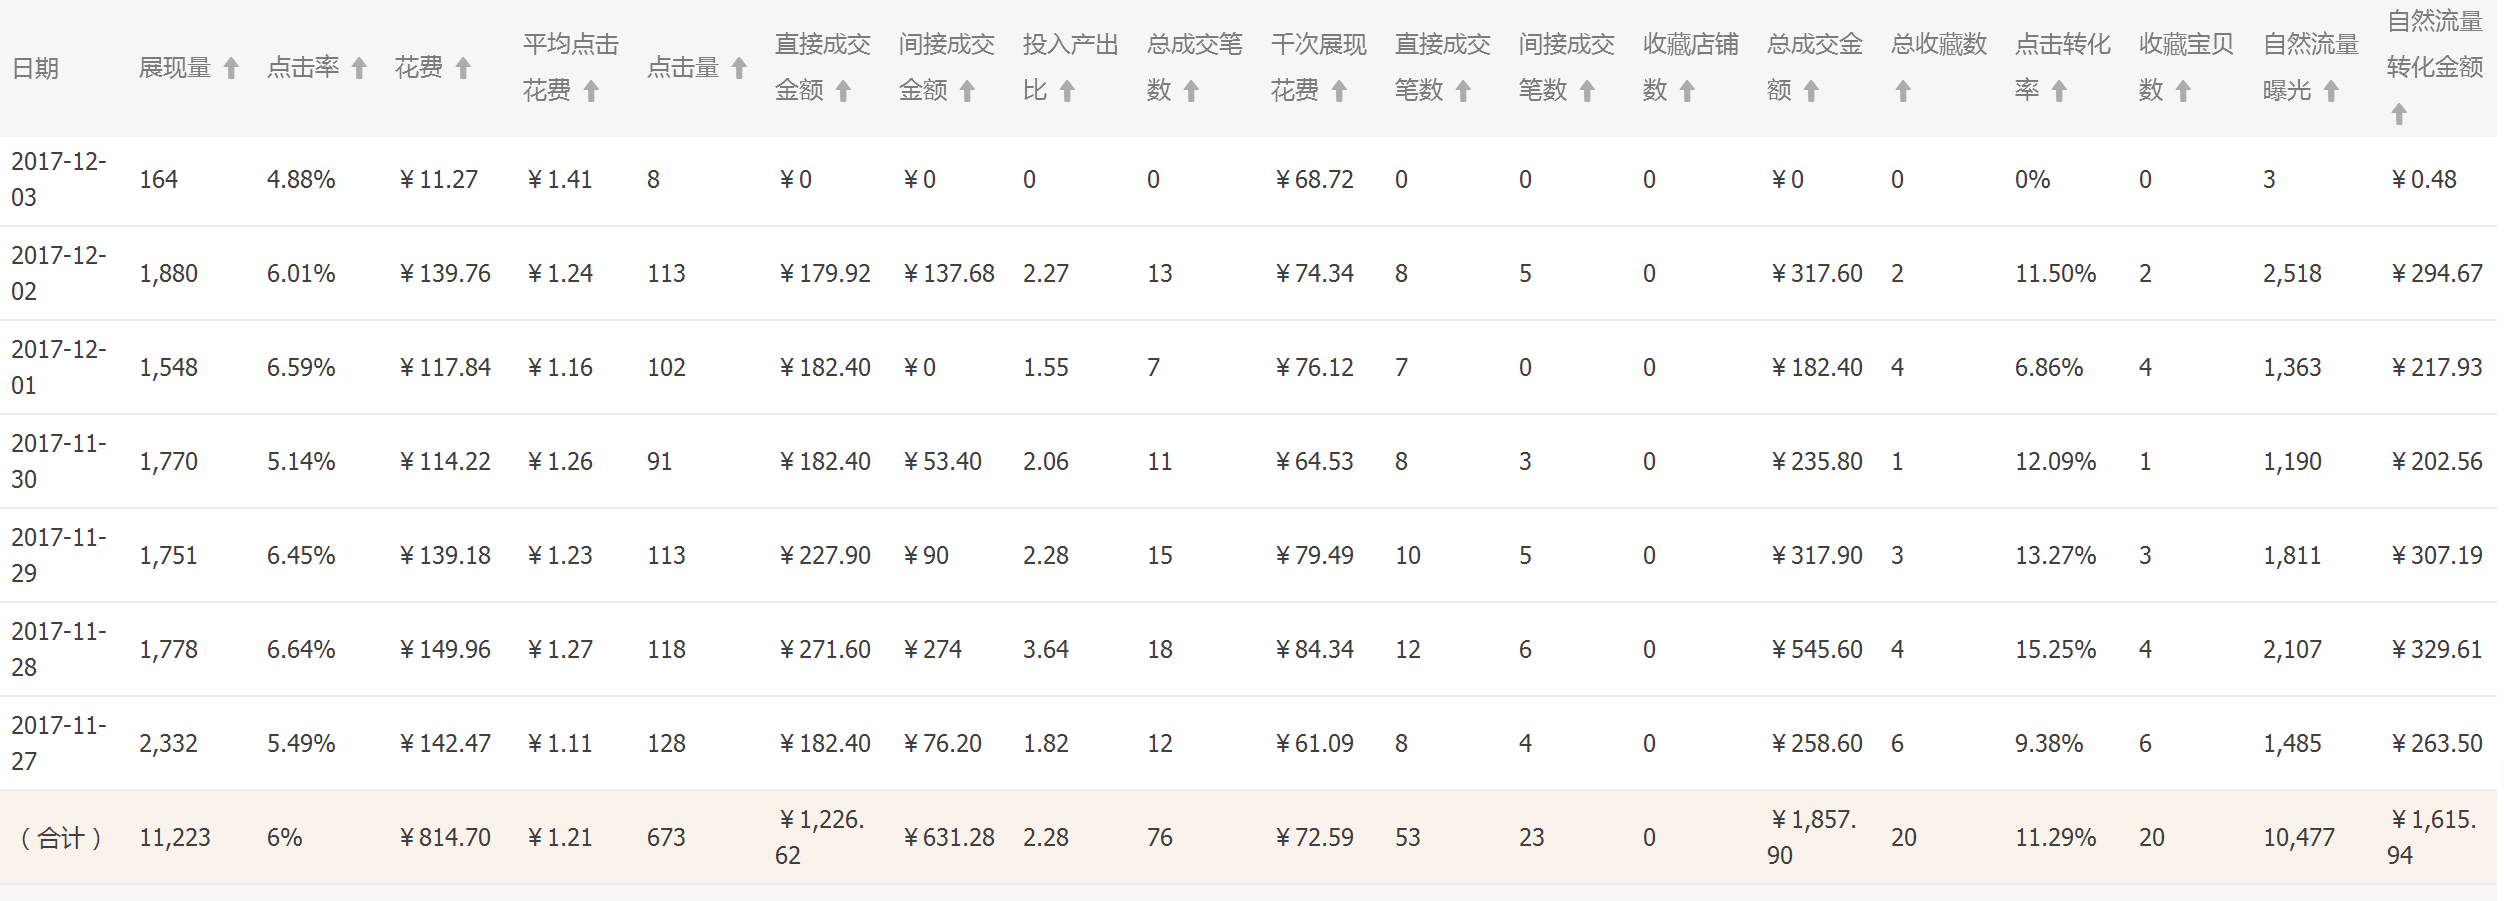Click total clicks 673
This screenshot has width=2504, height=901.
[x=666, y=837]
